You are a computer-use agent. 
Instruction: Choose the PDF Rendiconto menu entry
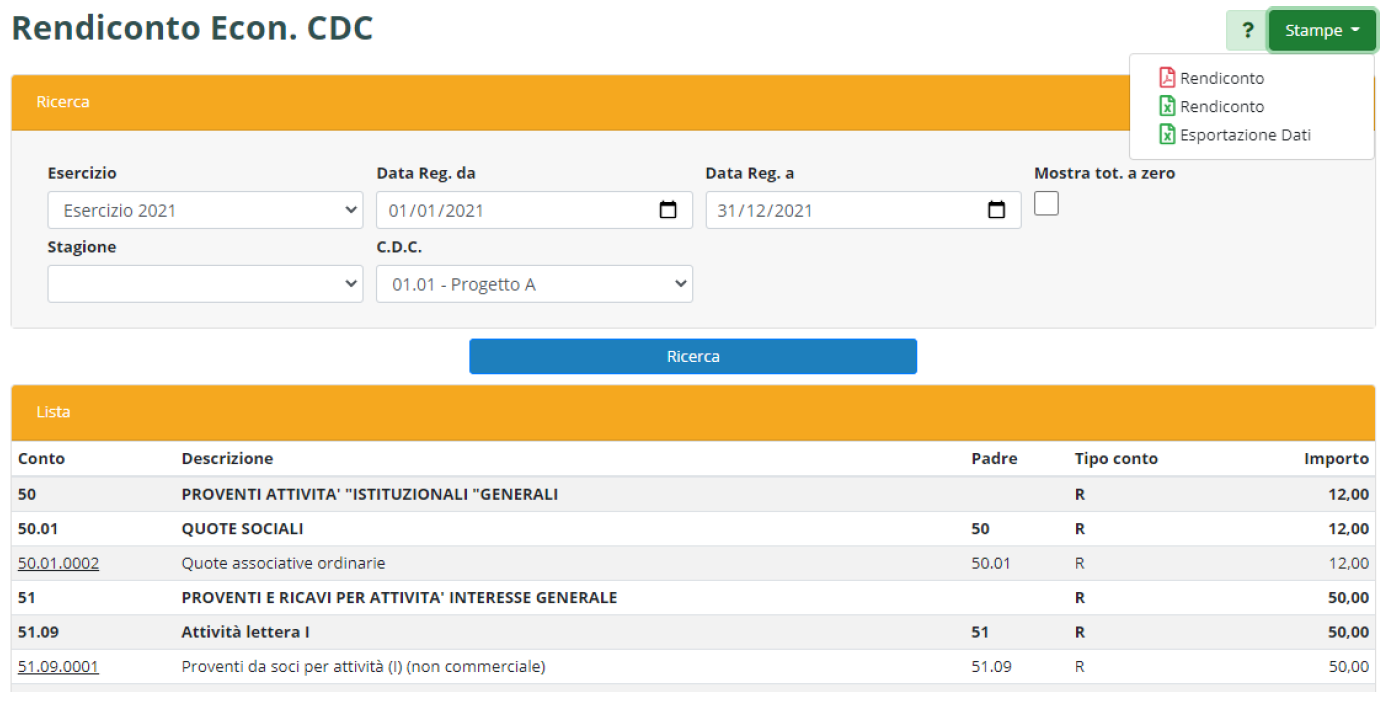click(x=1222, y=78)
